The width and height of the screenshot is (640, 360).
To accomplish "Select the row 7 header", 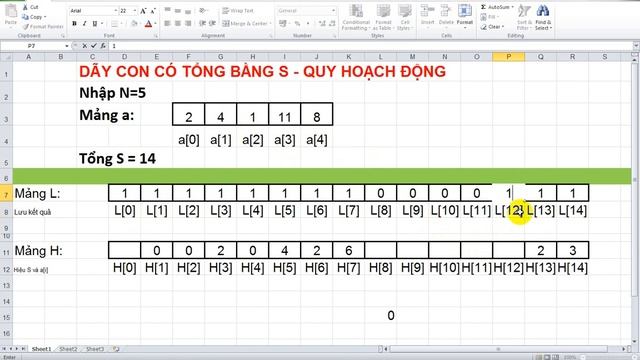I will click(x=6, y=193).
